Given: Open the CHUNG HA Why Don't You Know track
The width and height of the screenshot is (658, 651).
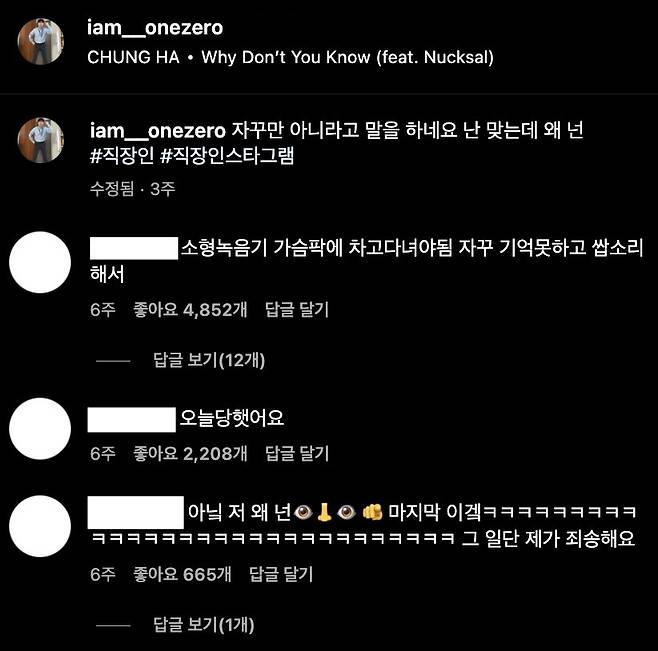Looking at the screenshot, I should [x=290, y=57].
